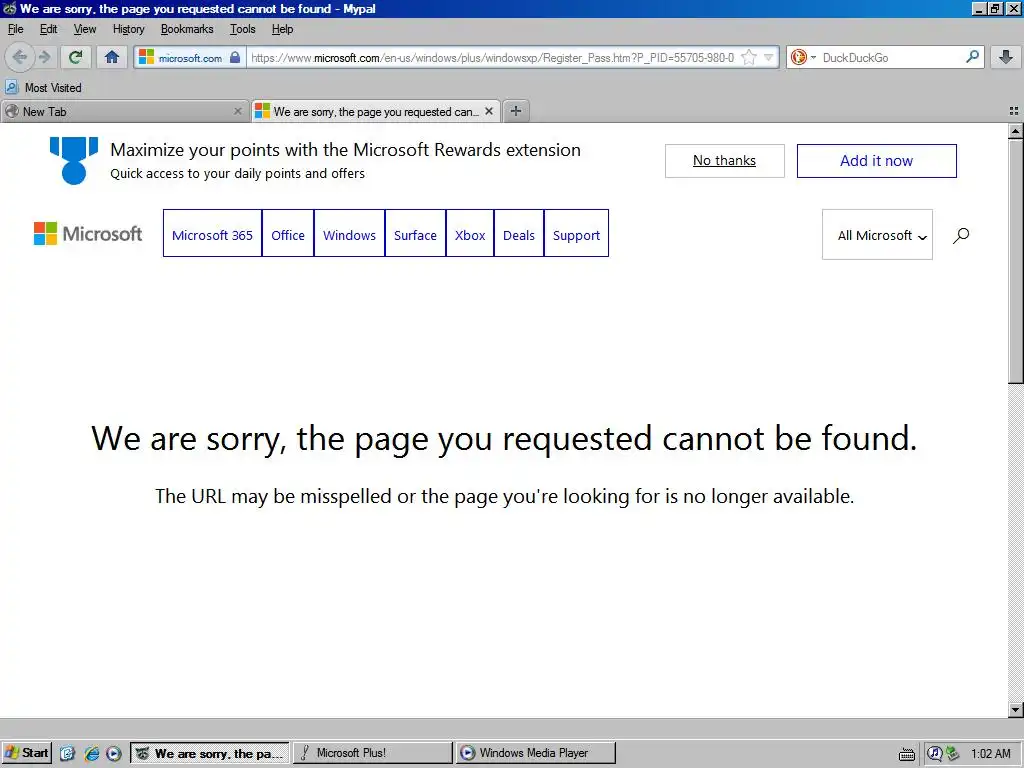Click the vertical scrollbar down arrow
The height and width of the screenshot is (768, 1024).
[x=1016, y=709]
